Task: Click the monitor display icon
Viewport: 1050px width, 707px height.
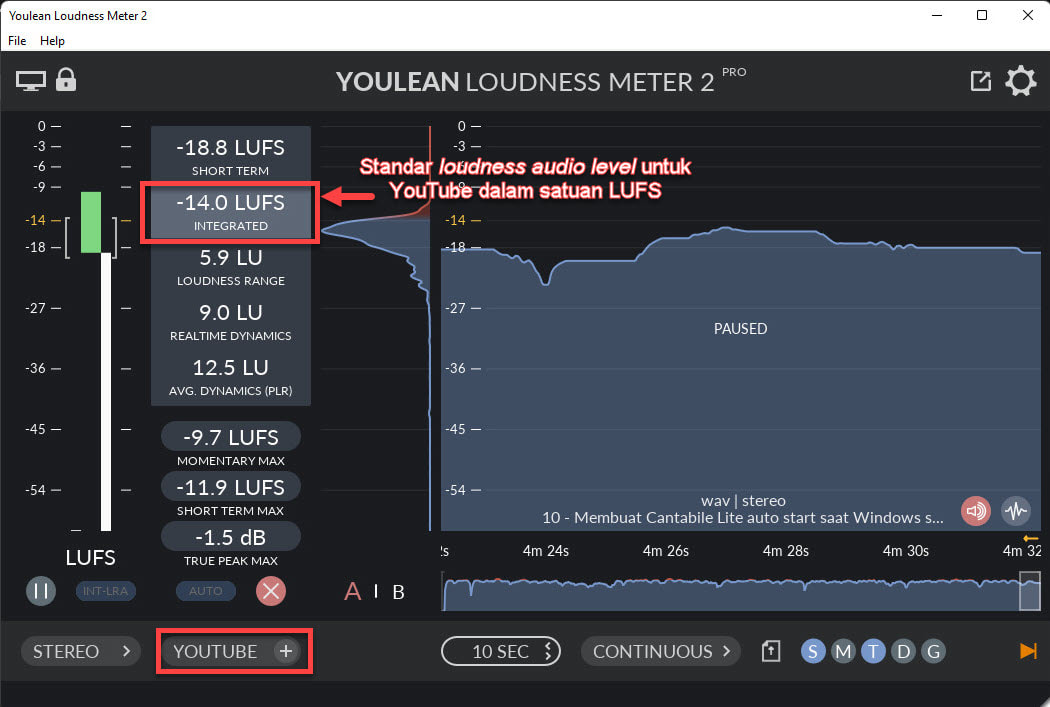Action: 31,81
